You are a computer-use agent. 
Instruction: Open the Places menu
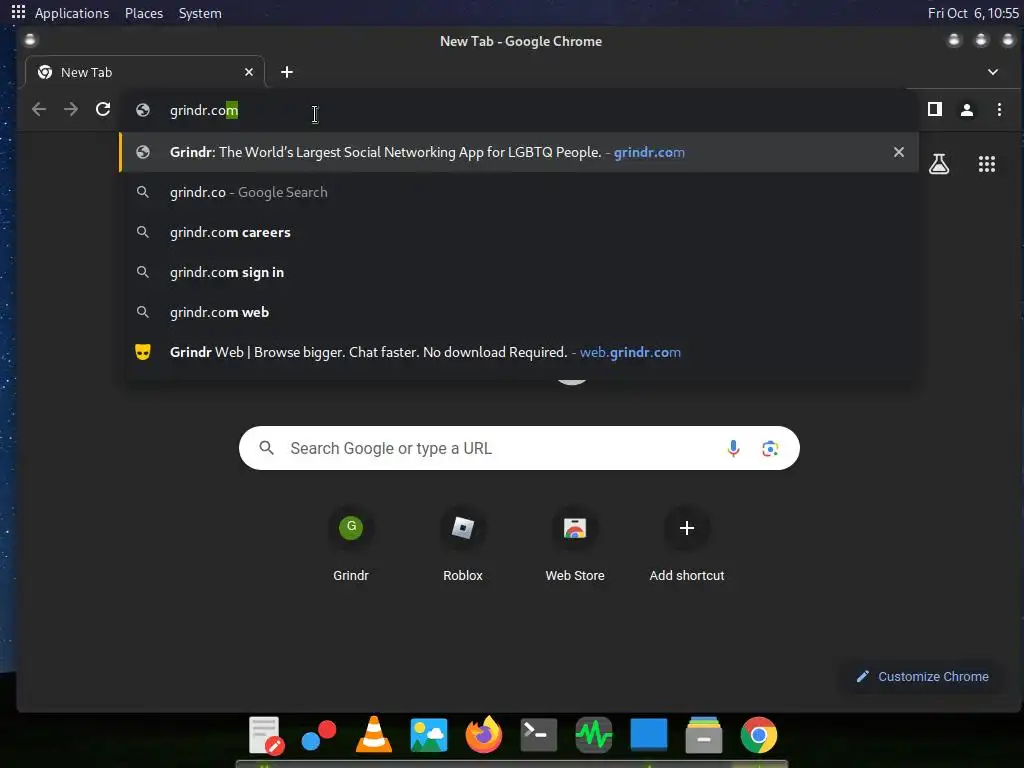(x=144, y=13)
